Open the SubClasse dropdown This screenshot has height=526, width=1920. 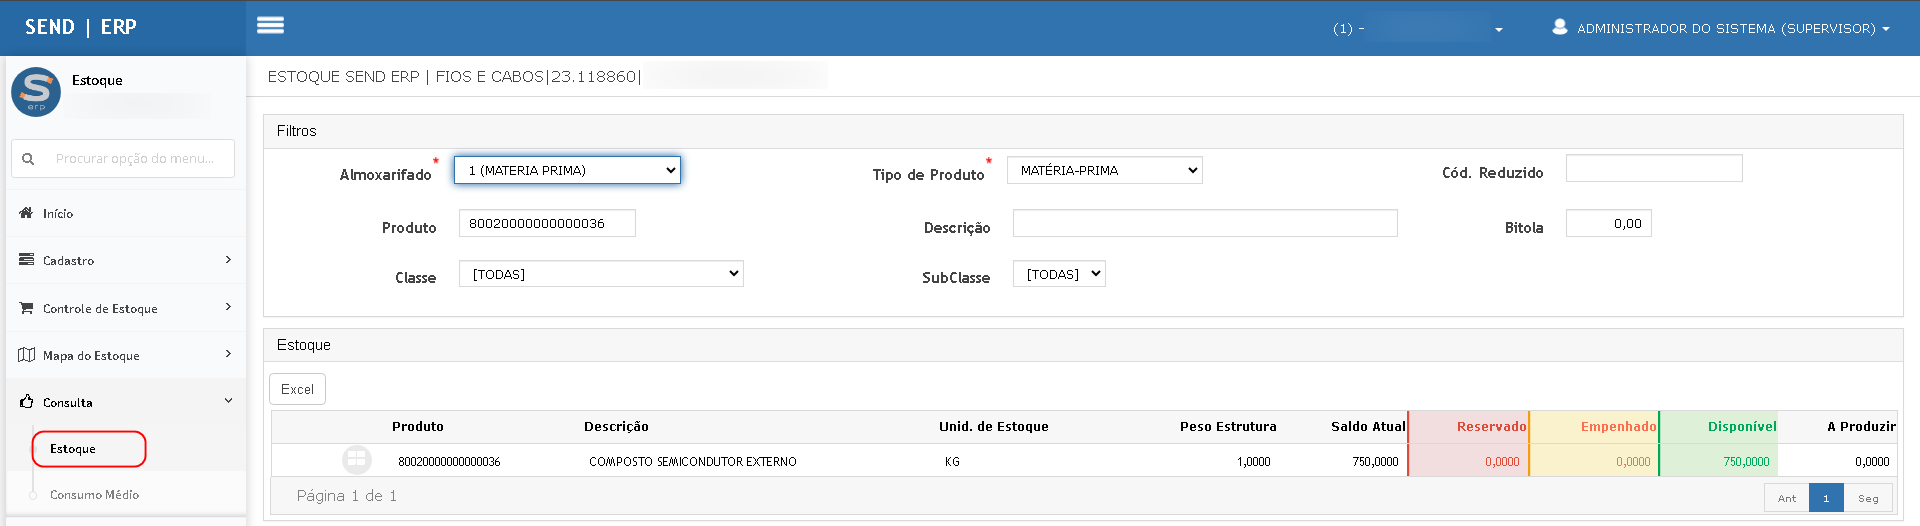point(1058,274)
